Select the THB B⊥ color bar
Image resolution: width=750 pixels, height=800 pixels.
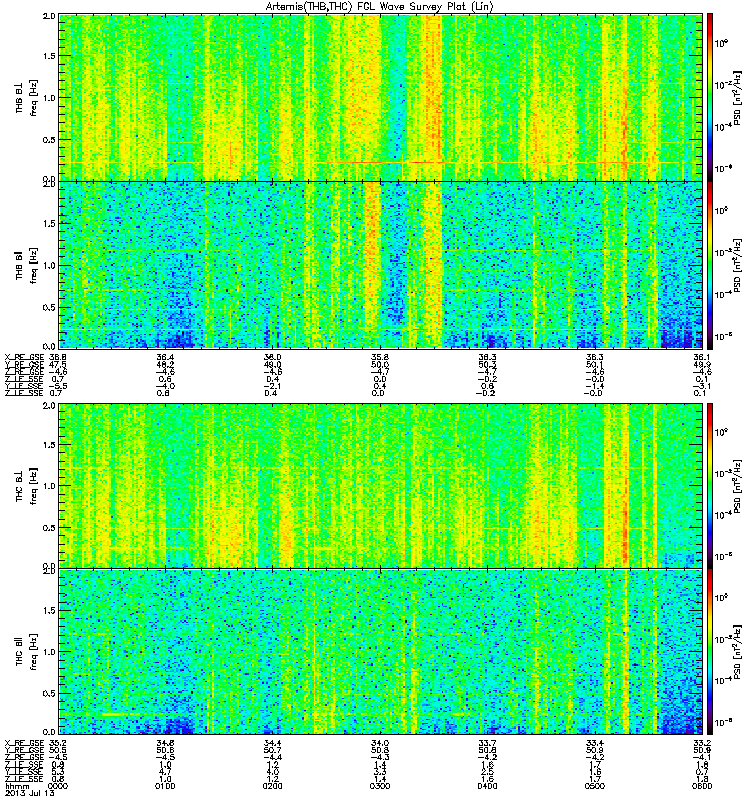pyautogui.click(x=710, y=97)
